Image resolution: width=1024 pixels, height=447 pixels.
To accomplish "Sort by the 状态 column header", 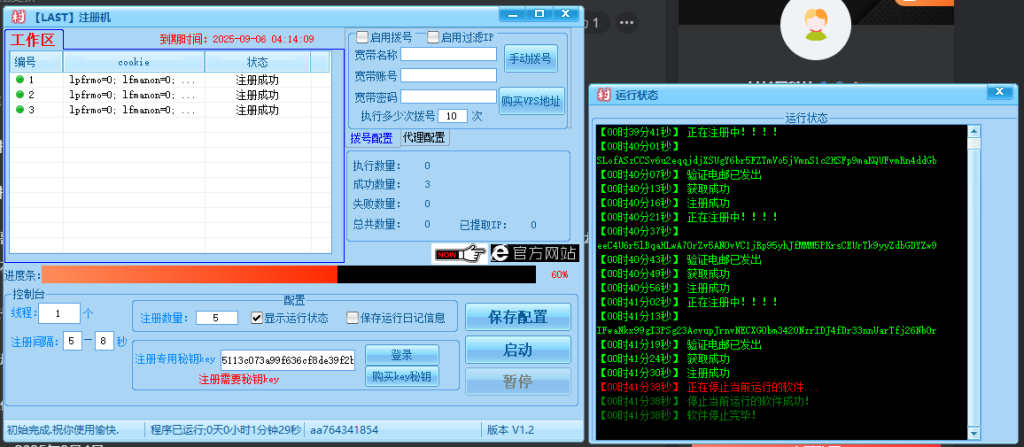I will click(x=256, y=62).
